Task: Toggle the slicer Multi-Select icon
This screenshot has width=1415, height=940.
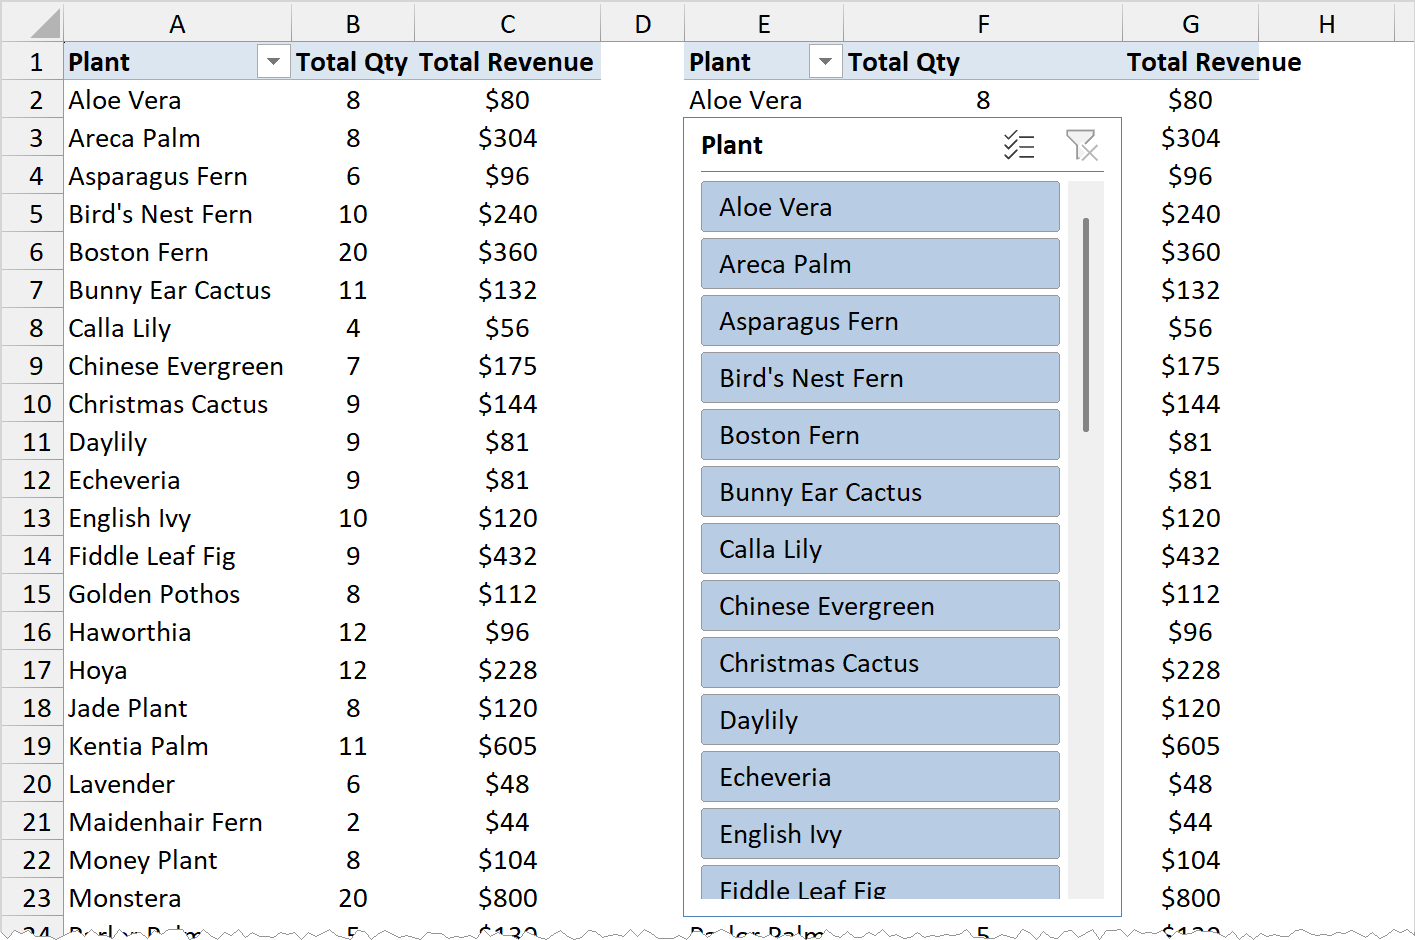Action: (1019, 146)
